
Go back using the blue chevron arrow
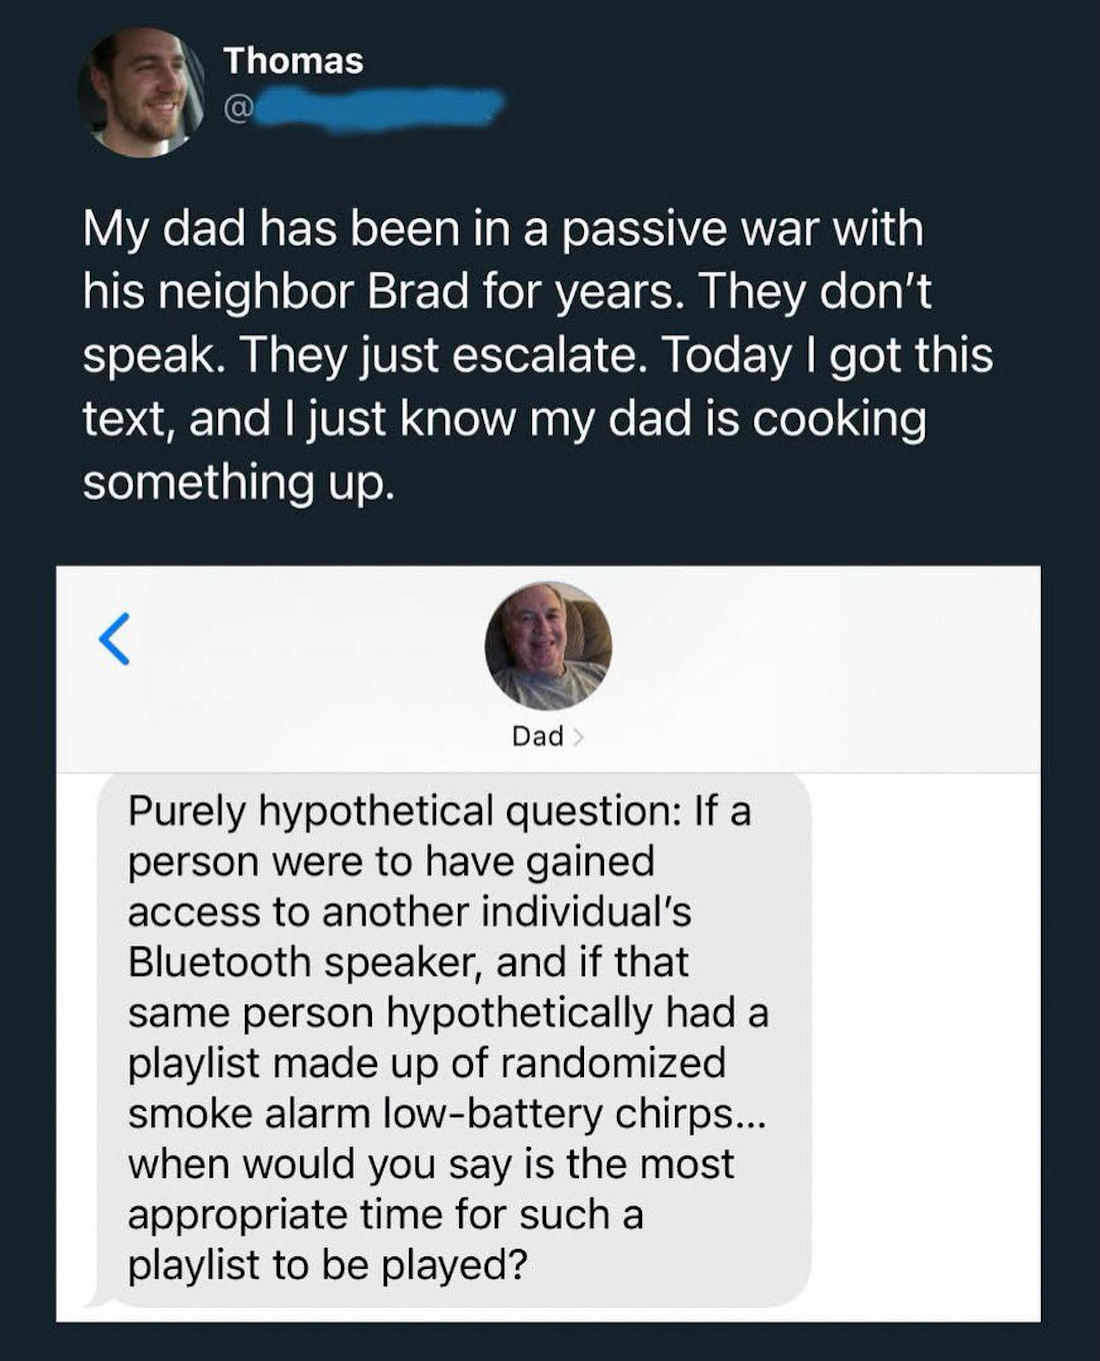[x=115, y=639]
